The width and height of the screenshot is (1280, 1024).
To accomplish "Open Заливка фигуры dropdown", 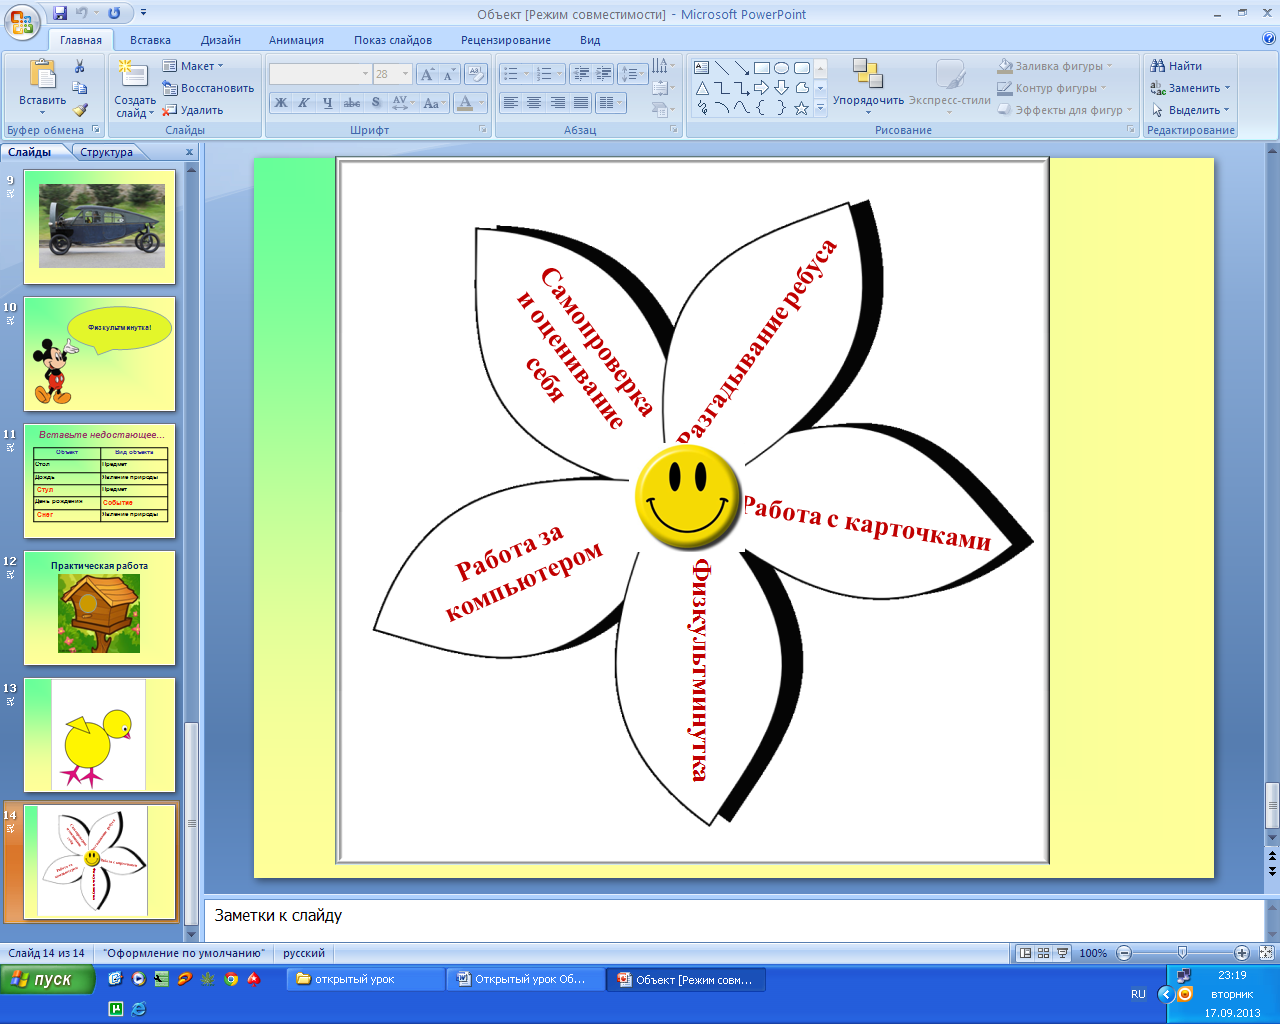I will [1056, 66].
